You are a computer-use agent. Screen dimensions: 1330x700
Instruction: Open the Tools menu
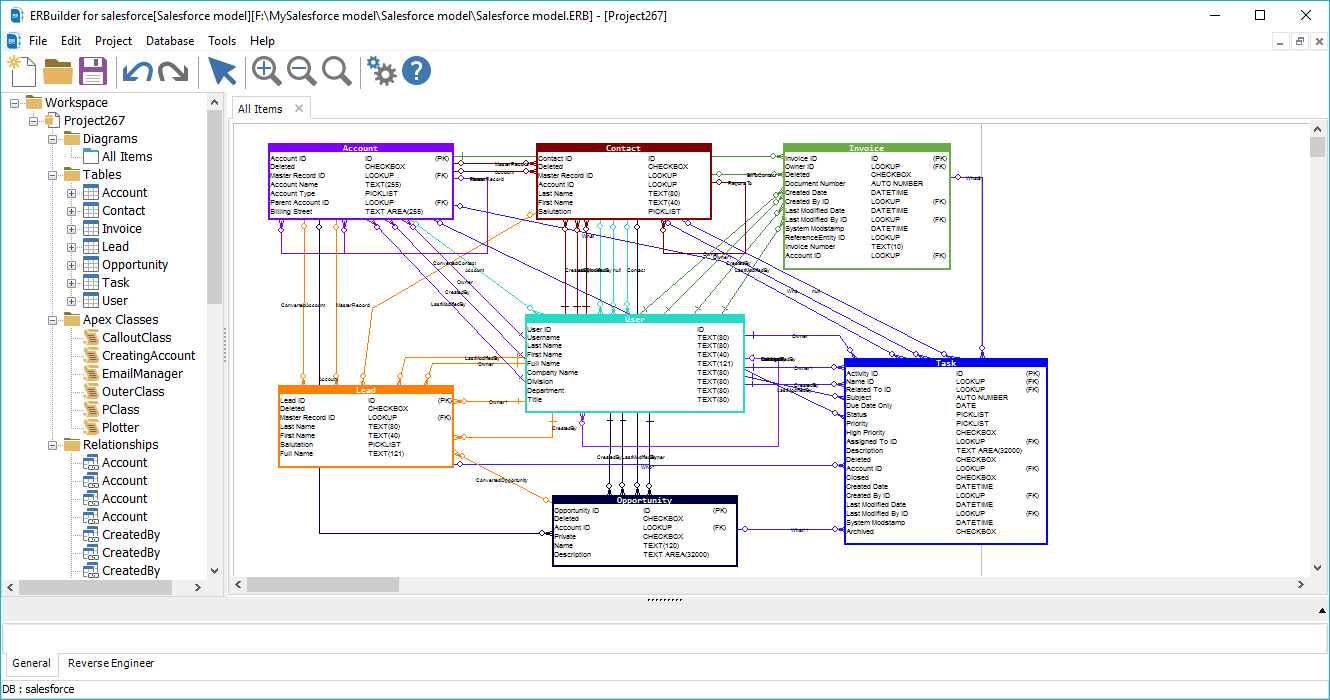click(x=222, y=41)
